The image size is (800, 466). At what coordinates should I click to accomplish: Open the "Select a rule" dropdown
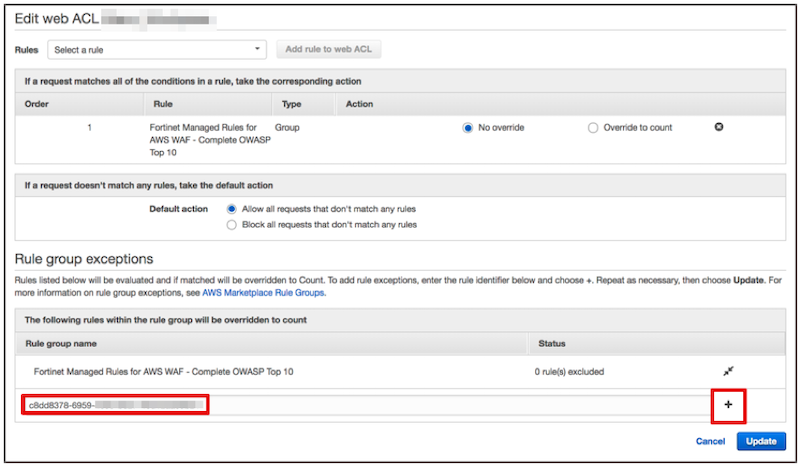(x=157, y=49)
